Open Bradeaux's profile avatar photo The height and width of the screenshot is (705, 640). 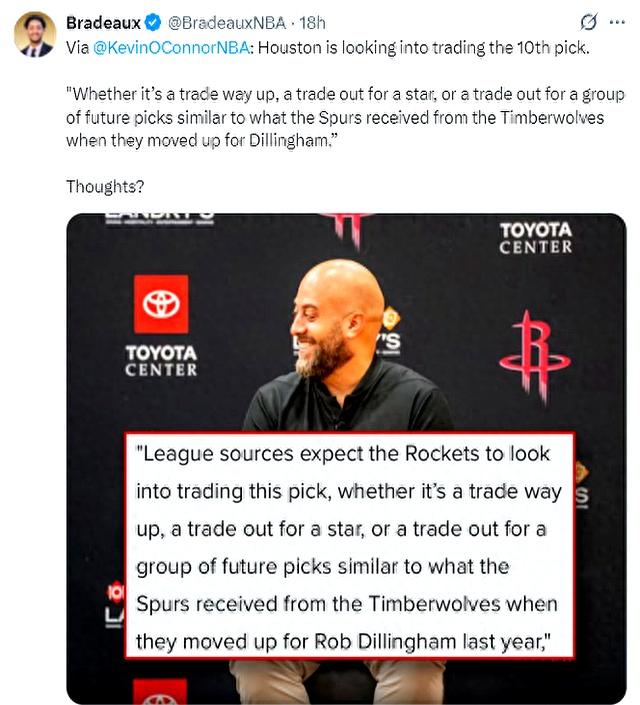pyautogui.click(x=35, y=35)
